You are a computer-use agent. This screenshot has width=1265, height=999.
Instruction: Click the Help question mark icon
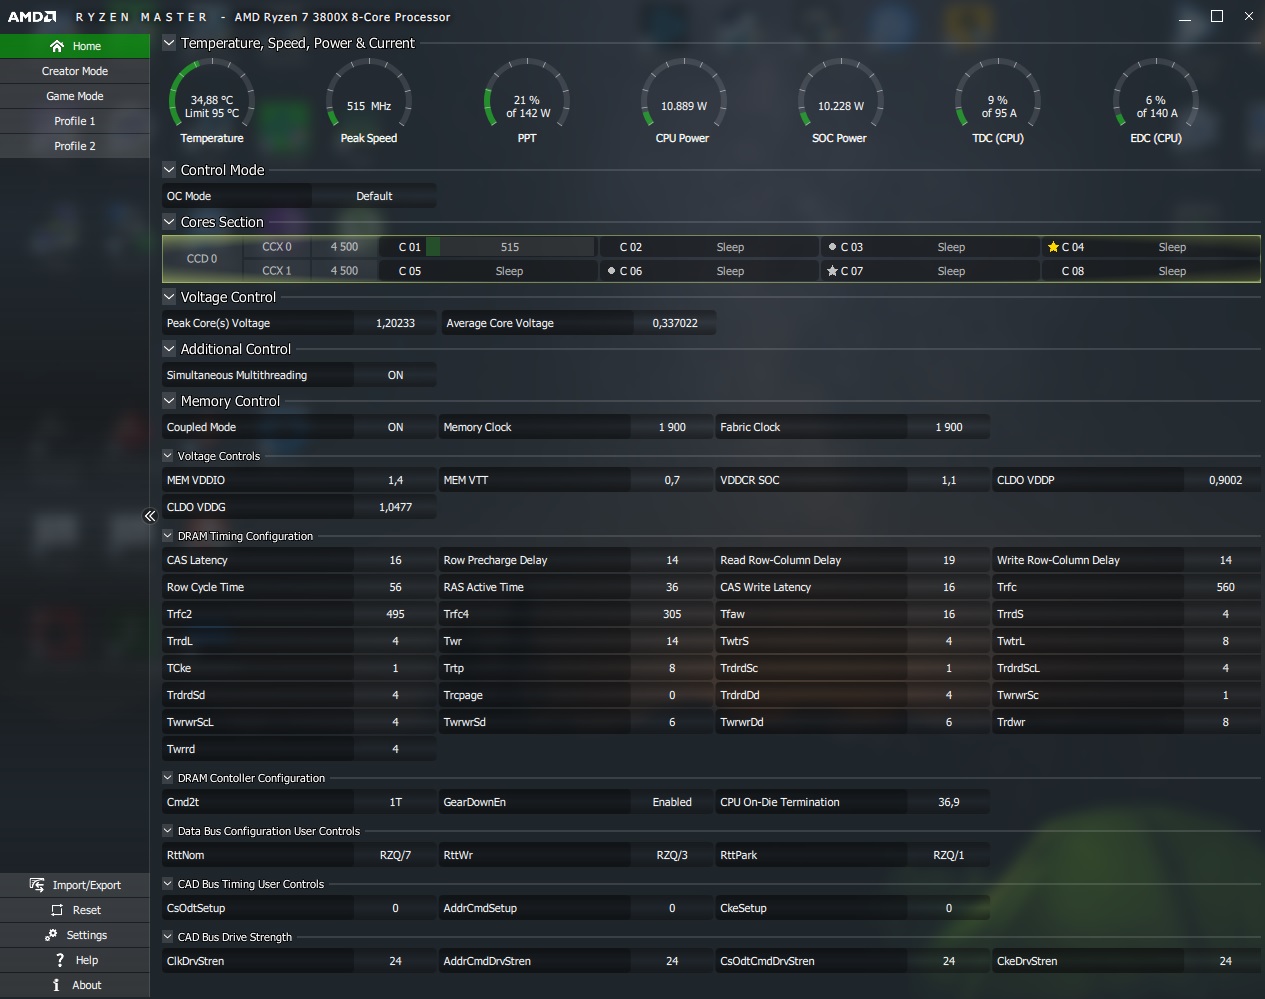59,960
